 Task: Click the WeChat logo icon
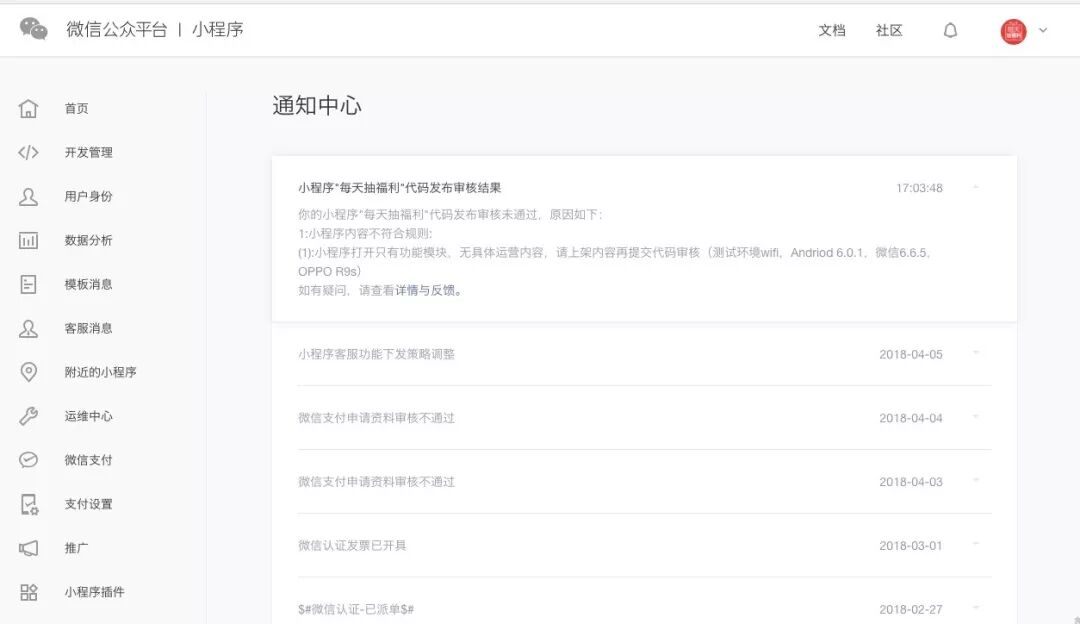tap(33, 29)
